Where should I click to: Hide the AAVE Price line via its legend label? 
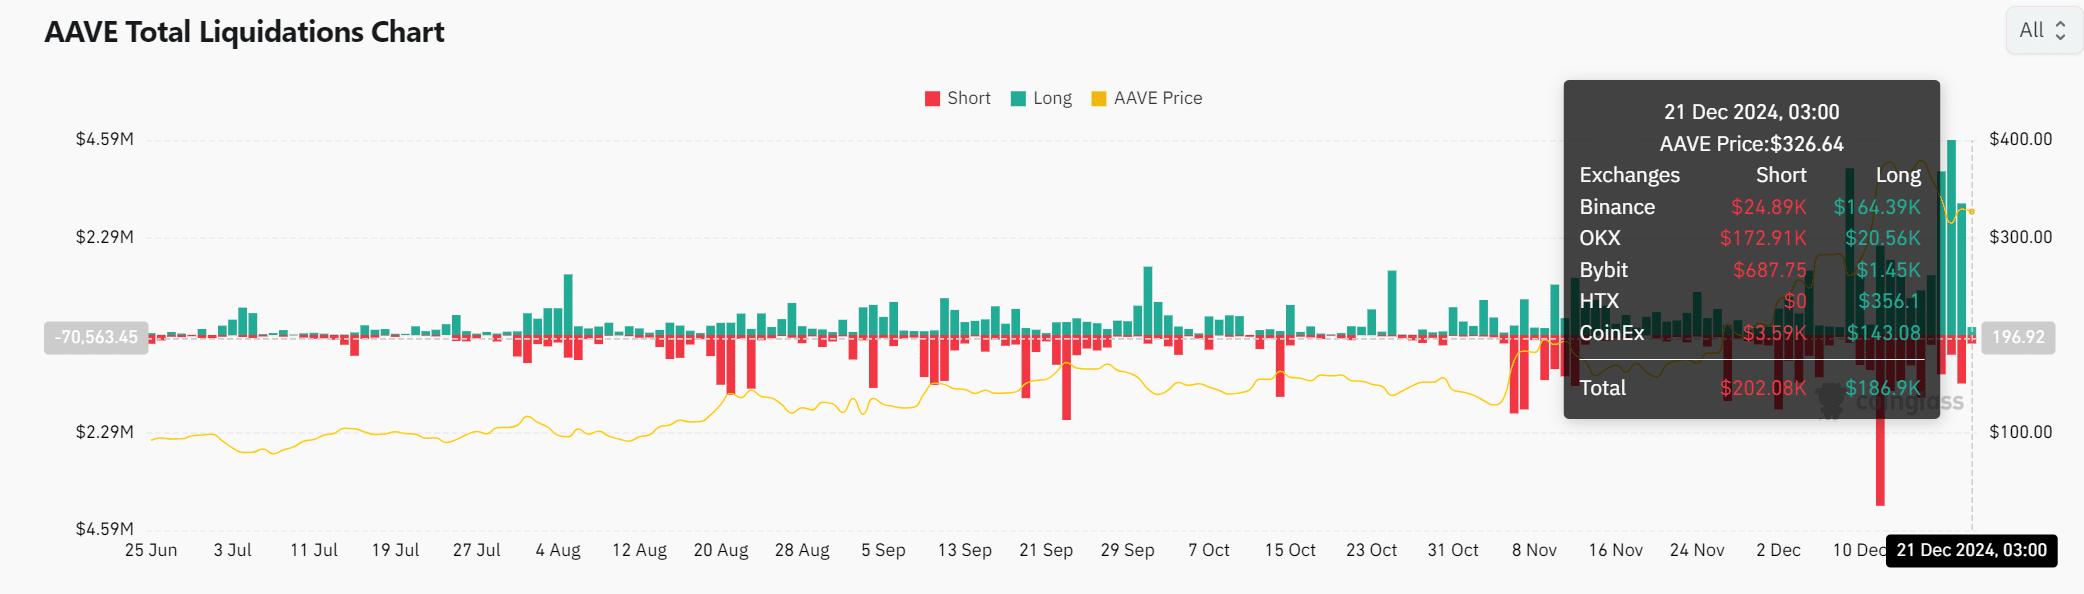(x=1158, y=98)
